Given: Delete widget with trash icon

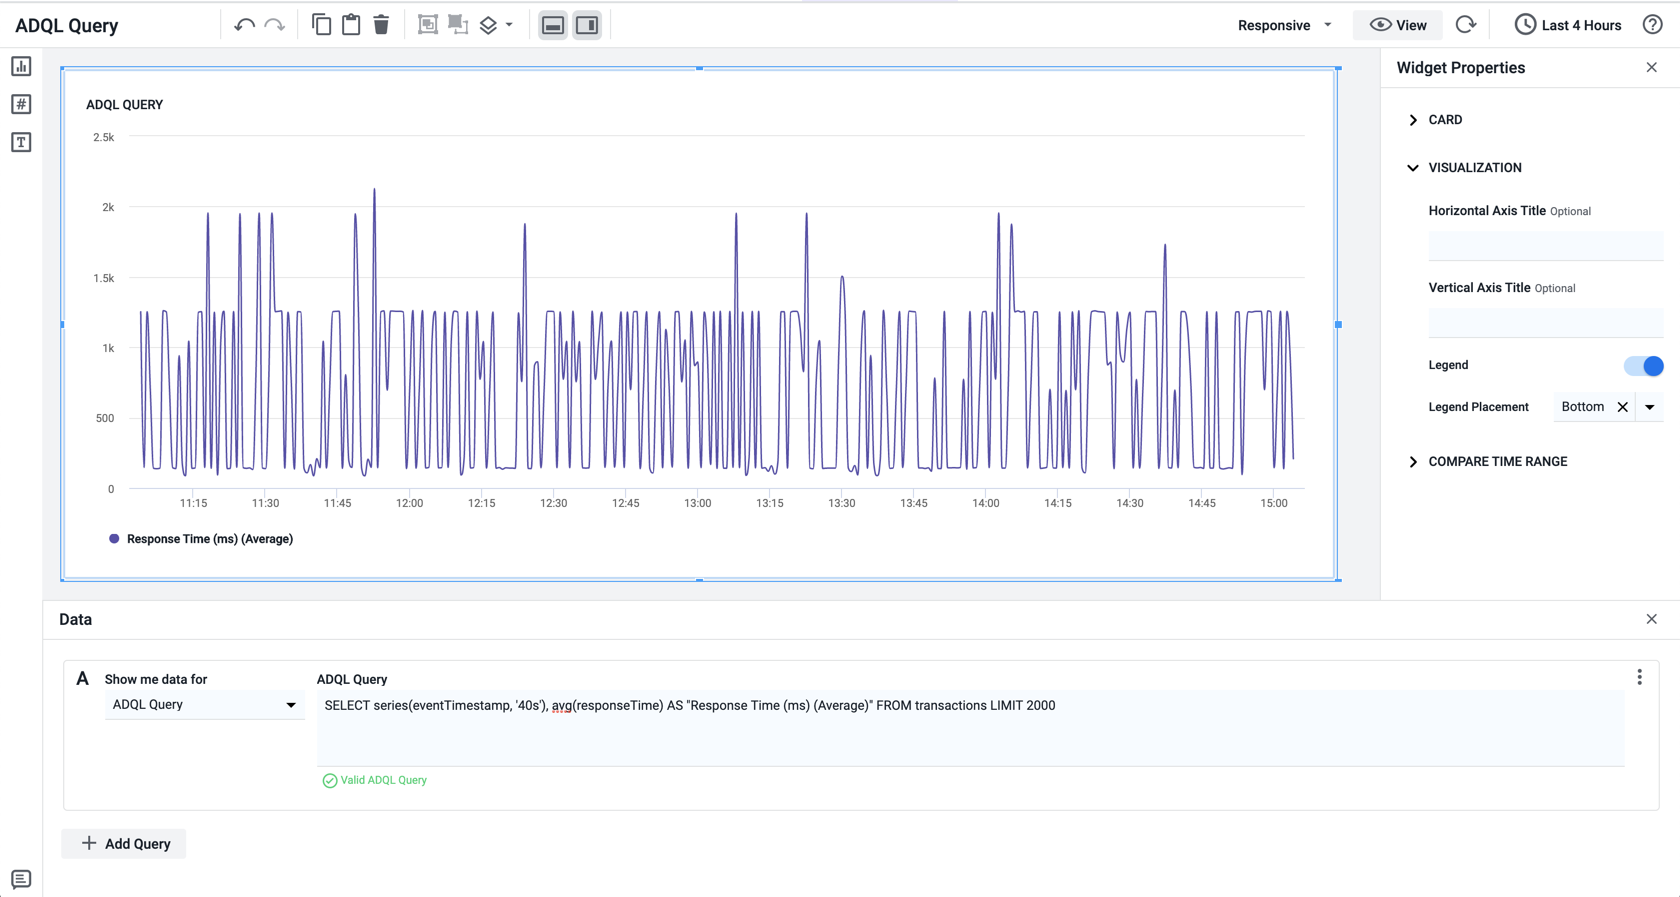Looking at the screenshot, I should click(381, 25).
